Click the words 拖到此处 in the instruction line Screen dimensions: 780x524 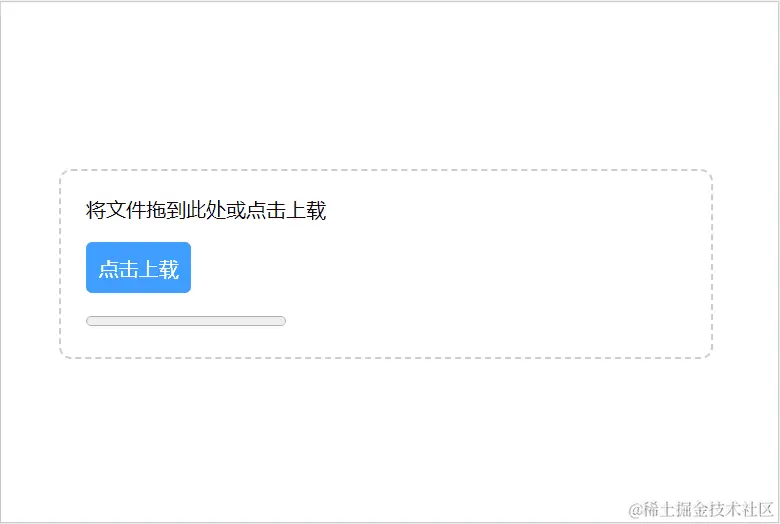(x=186, y=210)
